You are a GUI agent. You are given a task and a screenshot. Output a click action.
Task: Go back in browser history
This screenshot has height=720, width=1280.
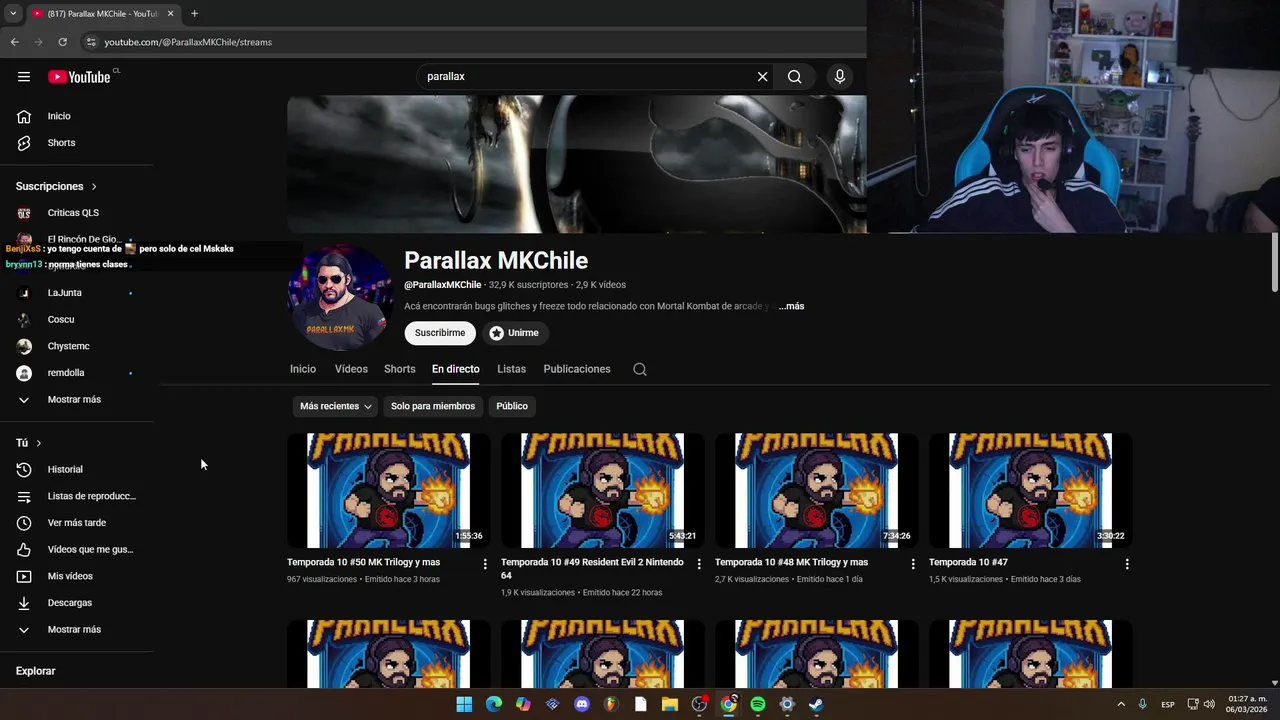(x=14, y=42)
